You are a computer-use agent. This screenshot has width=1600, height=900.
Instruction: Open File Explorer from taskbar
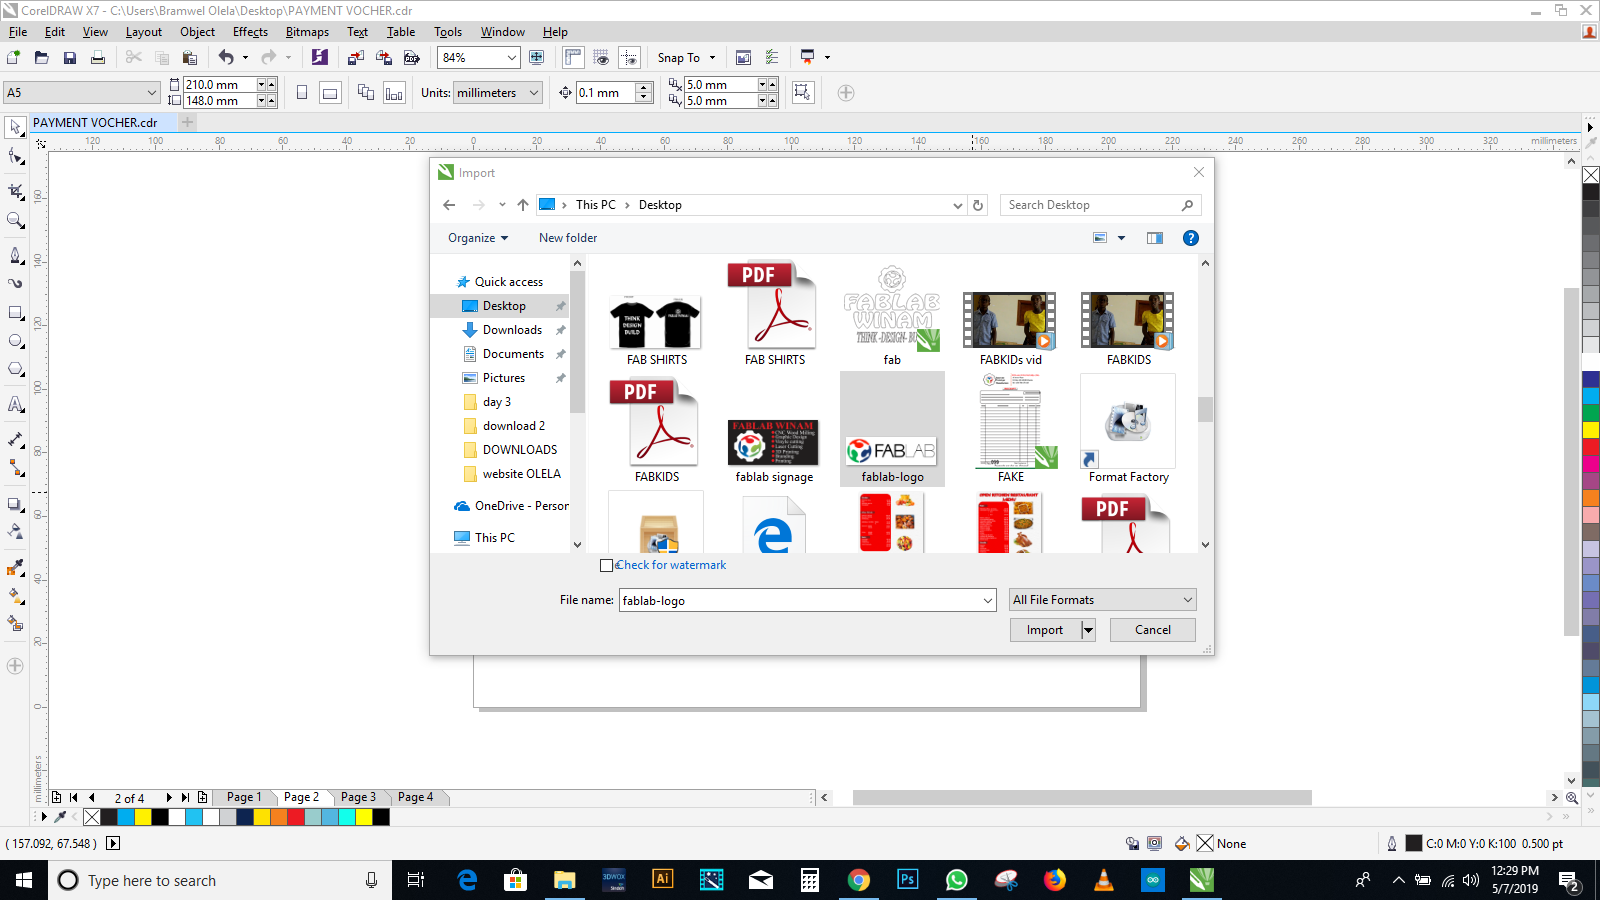click(x=565, y=880)
